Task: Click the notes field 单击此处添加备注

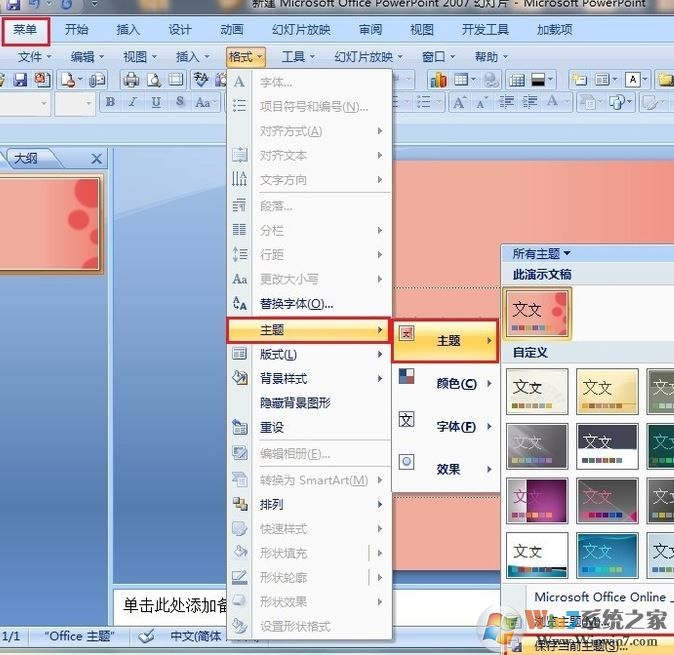Action: coord(175,605)
